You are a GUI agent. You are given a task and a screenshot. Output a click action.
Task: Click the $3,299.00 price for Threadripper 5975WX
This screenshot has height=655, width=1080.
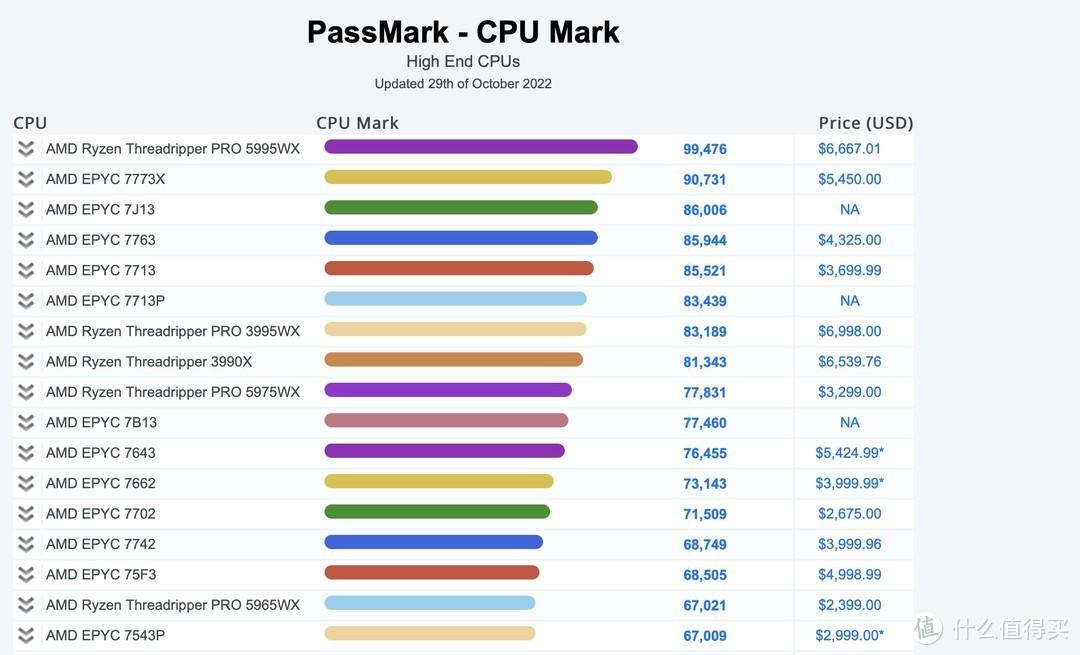(x=849, y=392)
